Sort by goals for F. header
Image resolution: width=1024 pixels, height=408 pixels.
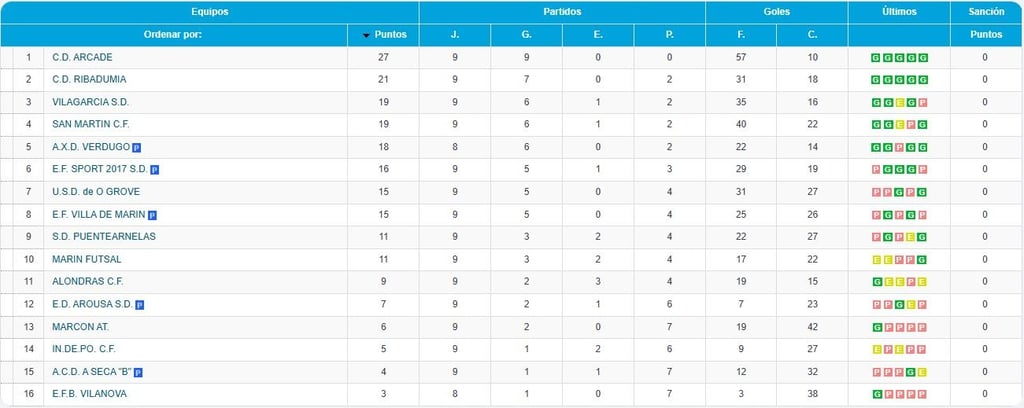[741, 35]
